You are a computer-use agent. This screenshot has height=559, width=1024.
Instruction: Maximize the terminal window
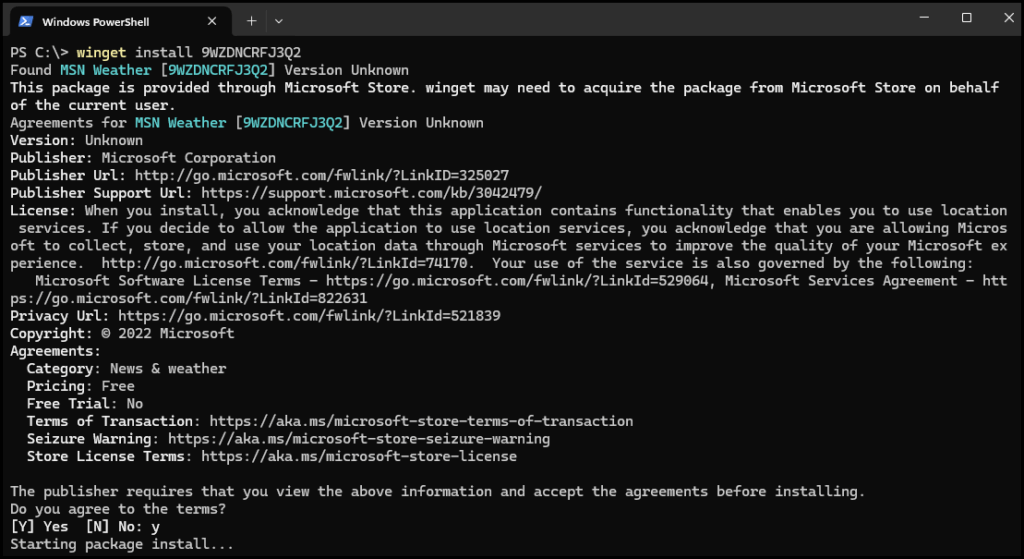coord(966,18)
